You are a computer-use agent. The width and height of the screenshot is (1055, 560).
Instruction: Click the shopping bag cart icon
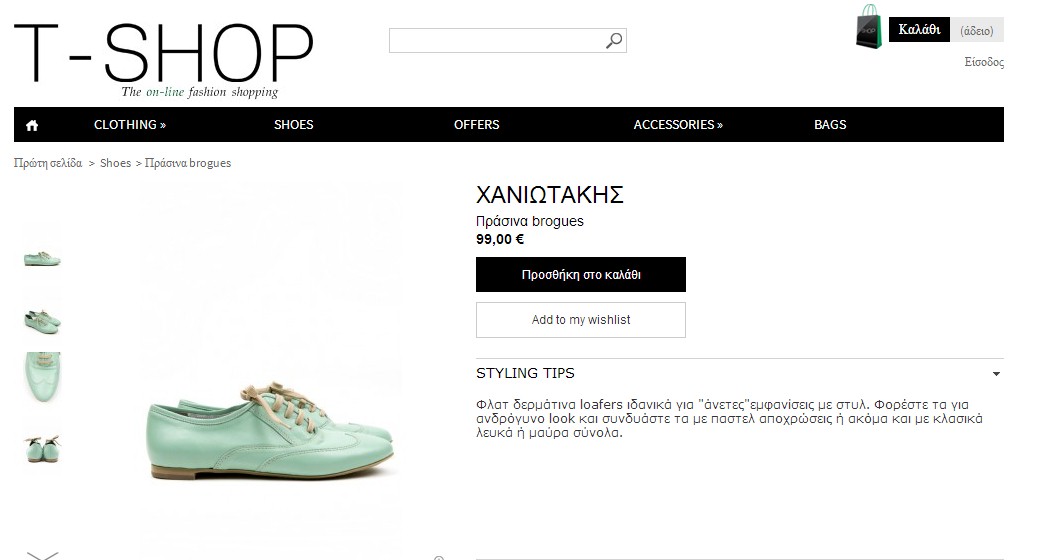point(869,27)
